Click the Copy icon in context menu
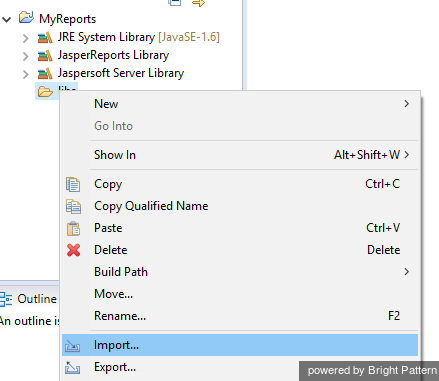Image resolution: width=439 pixels, height=381 pixels. tap(73, 184)
